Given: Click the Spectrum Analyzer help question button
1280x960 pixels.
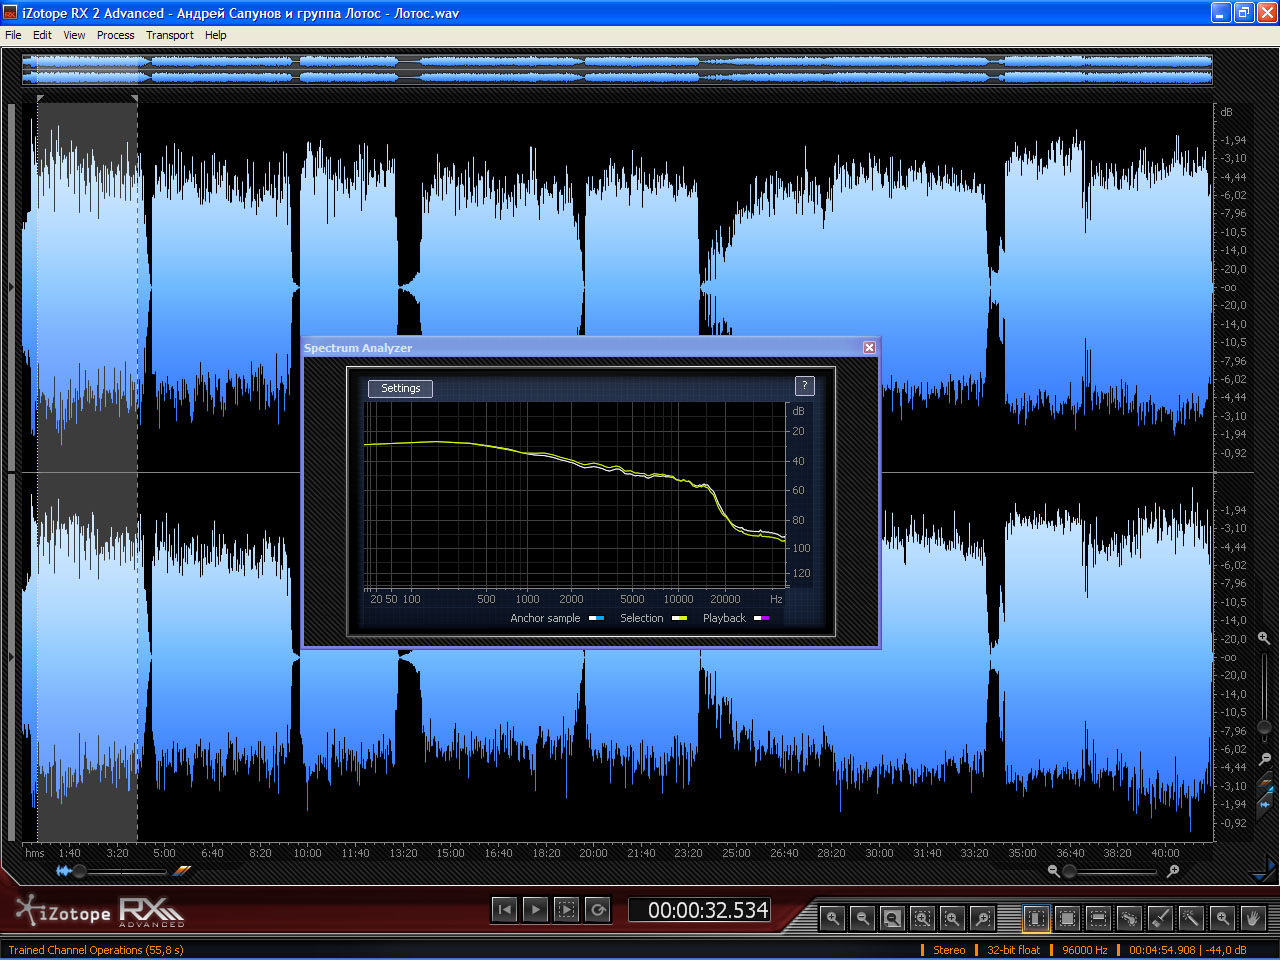Looking at the screenshot, I should click(804, 386).
